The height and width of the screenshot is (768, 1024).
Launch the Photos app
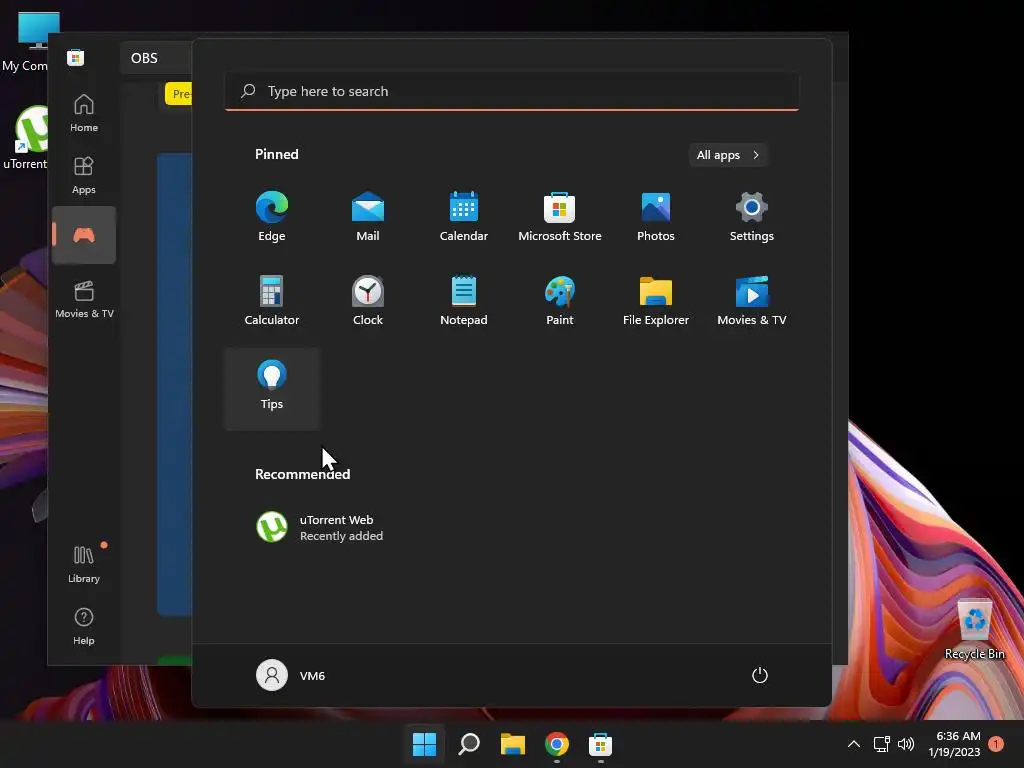point(656,216)
